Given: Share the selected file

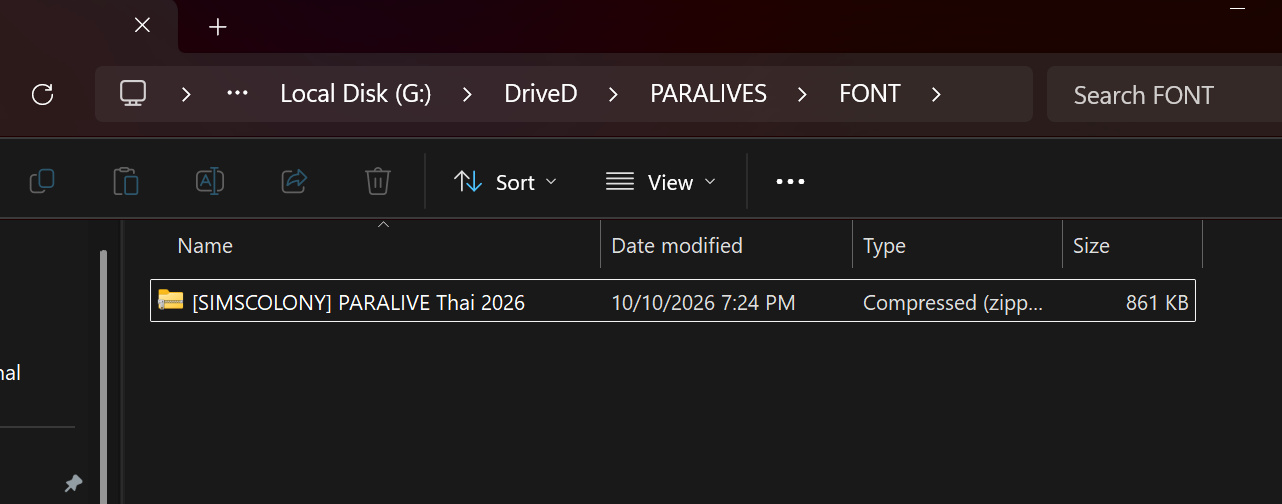Looking at the screenshot, I should (294, 181).
